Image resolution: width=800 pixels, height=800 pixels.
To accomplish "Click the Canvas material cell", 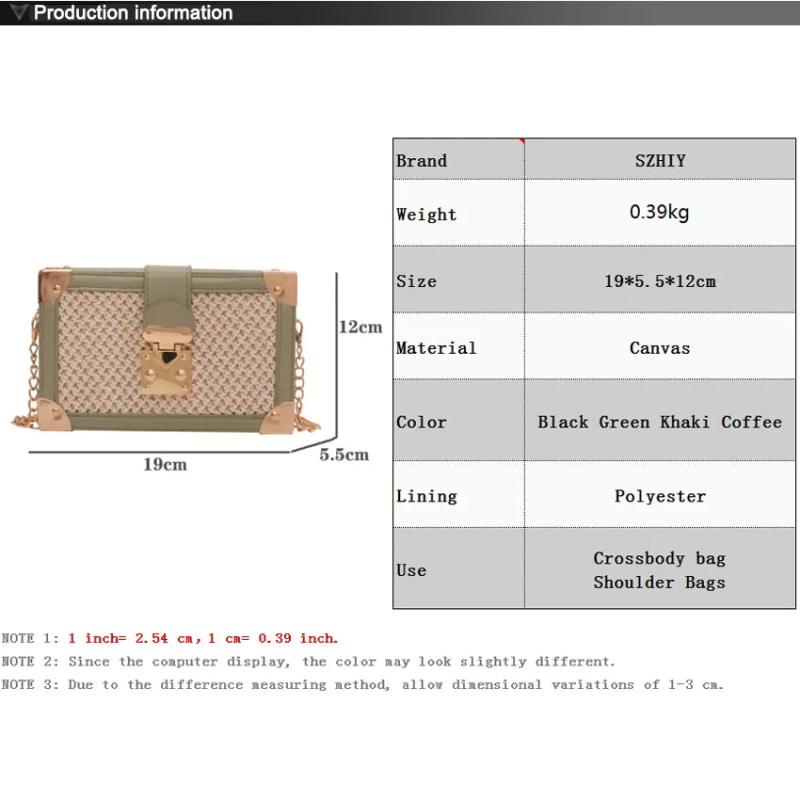I will click(660, 348).
